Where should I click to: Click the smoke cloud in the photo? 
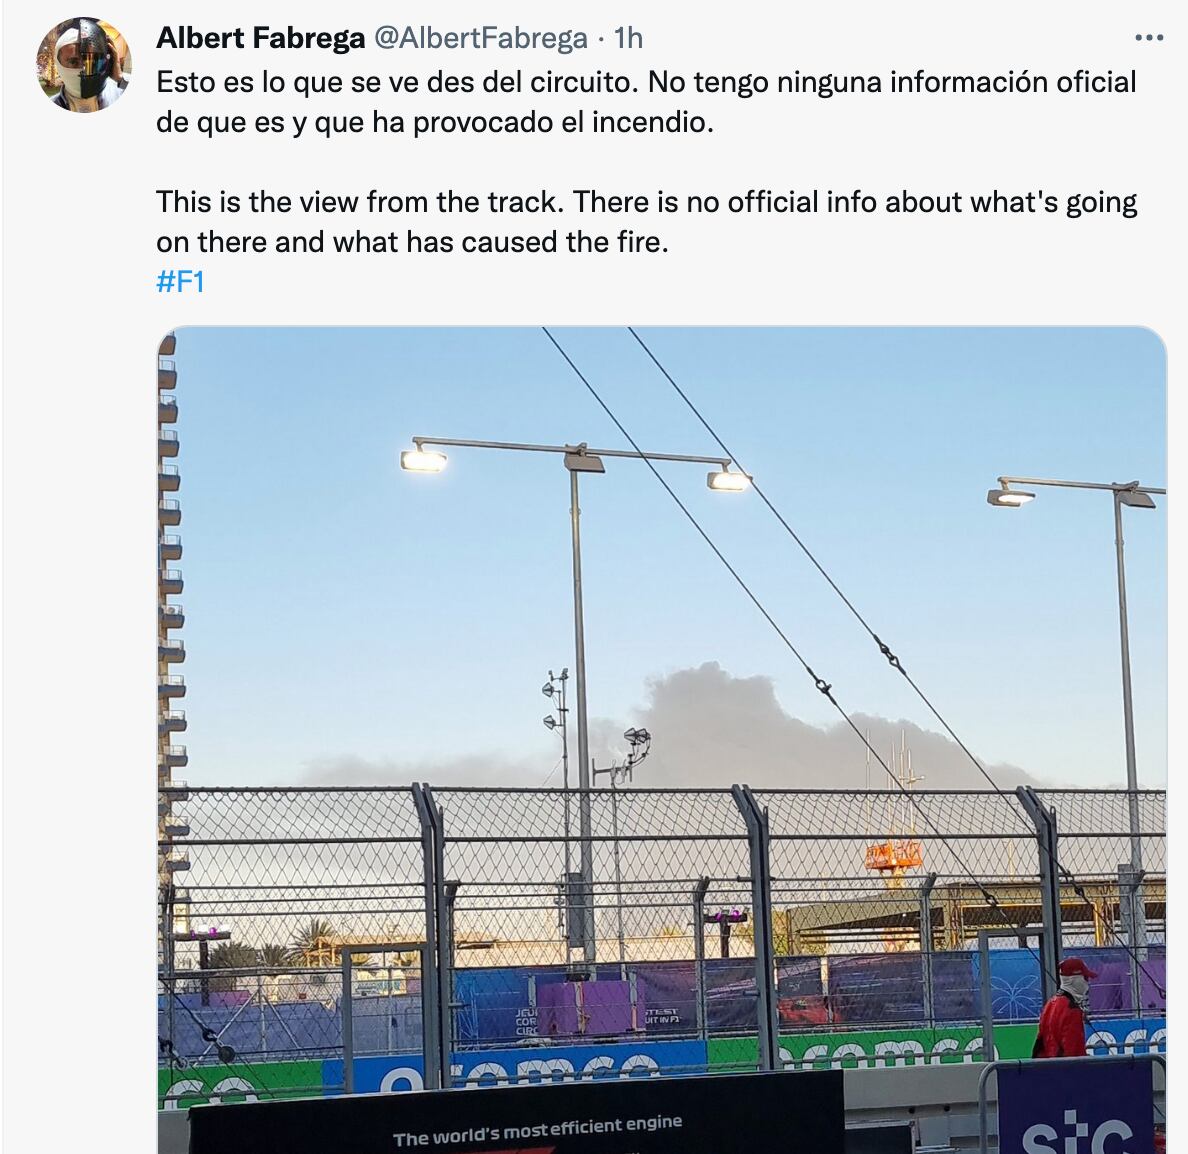758,727
